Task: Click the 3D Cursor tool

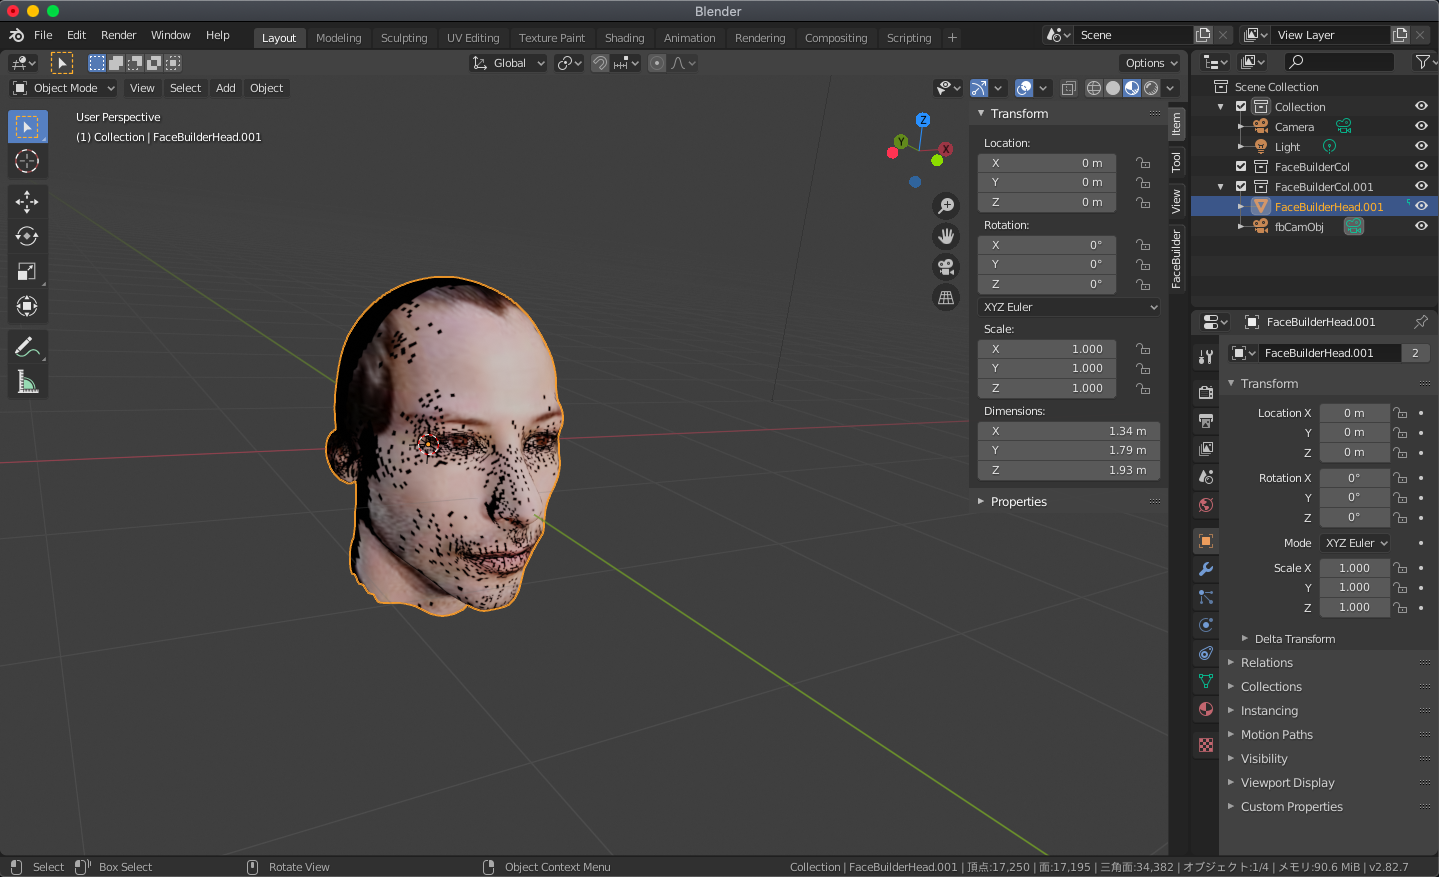Action: pyautogui.click(x=27, y=161)
